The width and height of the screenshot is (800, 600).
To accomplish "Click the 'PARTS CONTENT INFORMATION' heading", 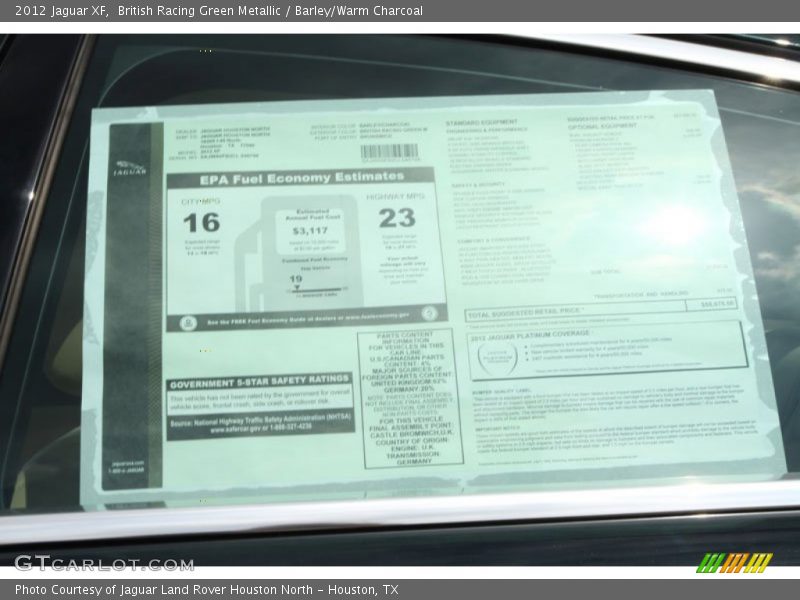I will (406, 338).
